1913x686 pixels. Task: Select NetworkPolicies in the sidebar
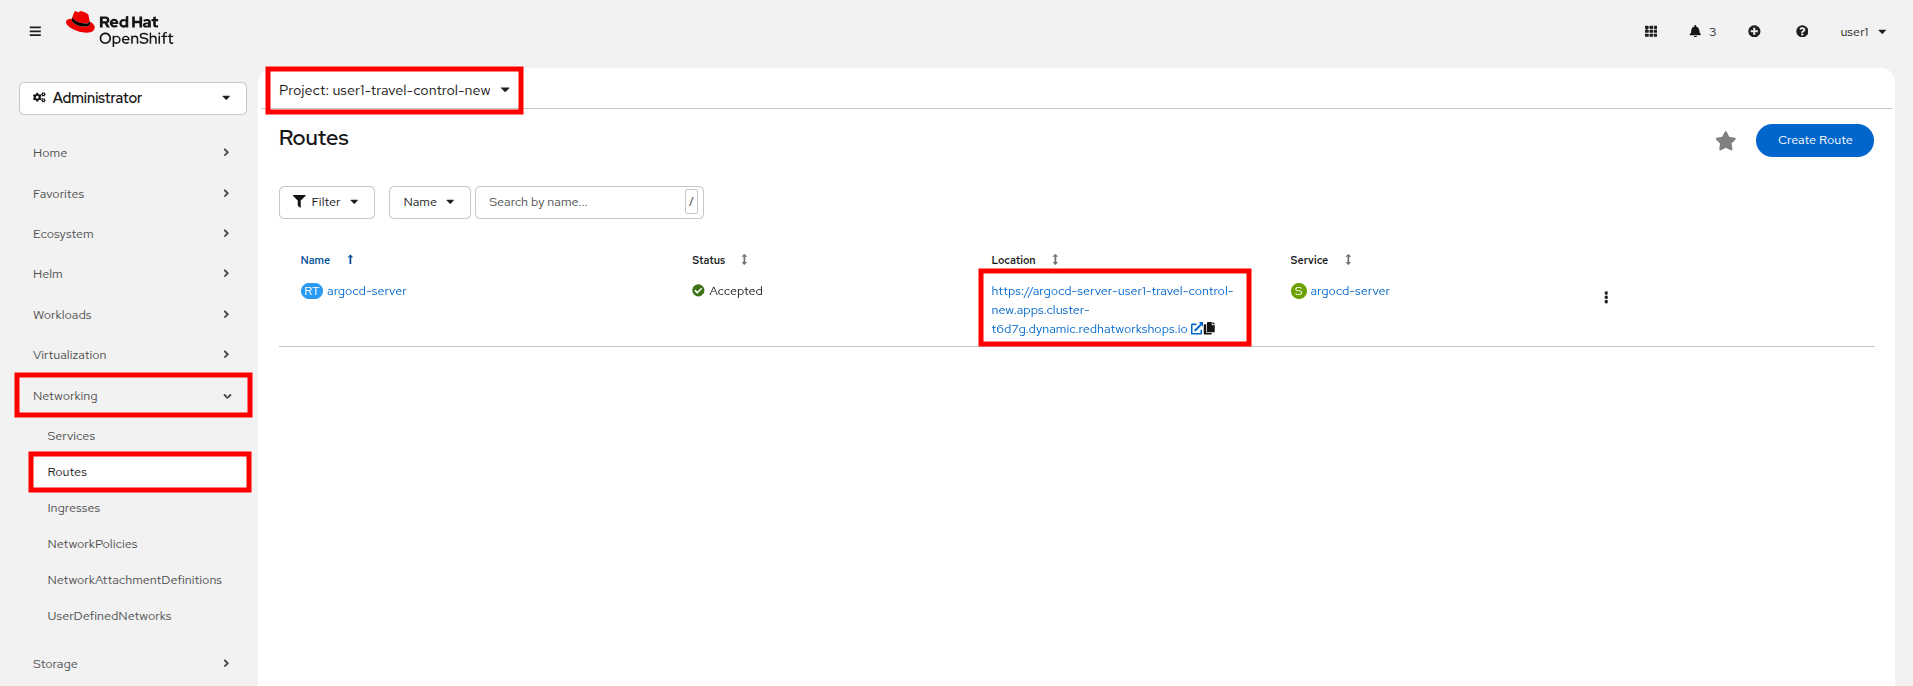(92, 544)
